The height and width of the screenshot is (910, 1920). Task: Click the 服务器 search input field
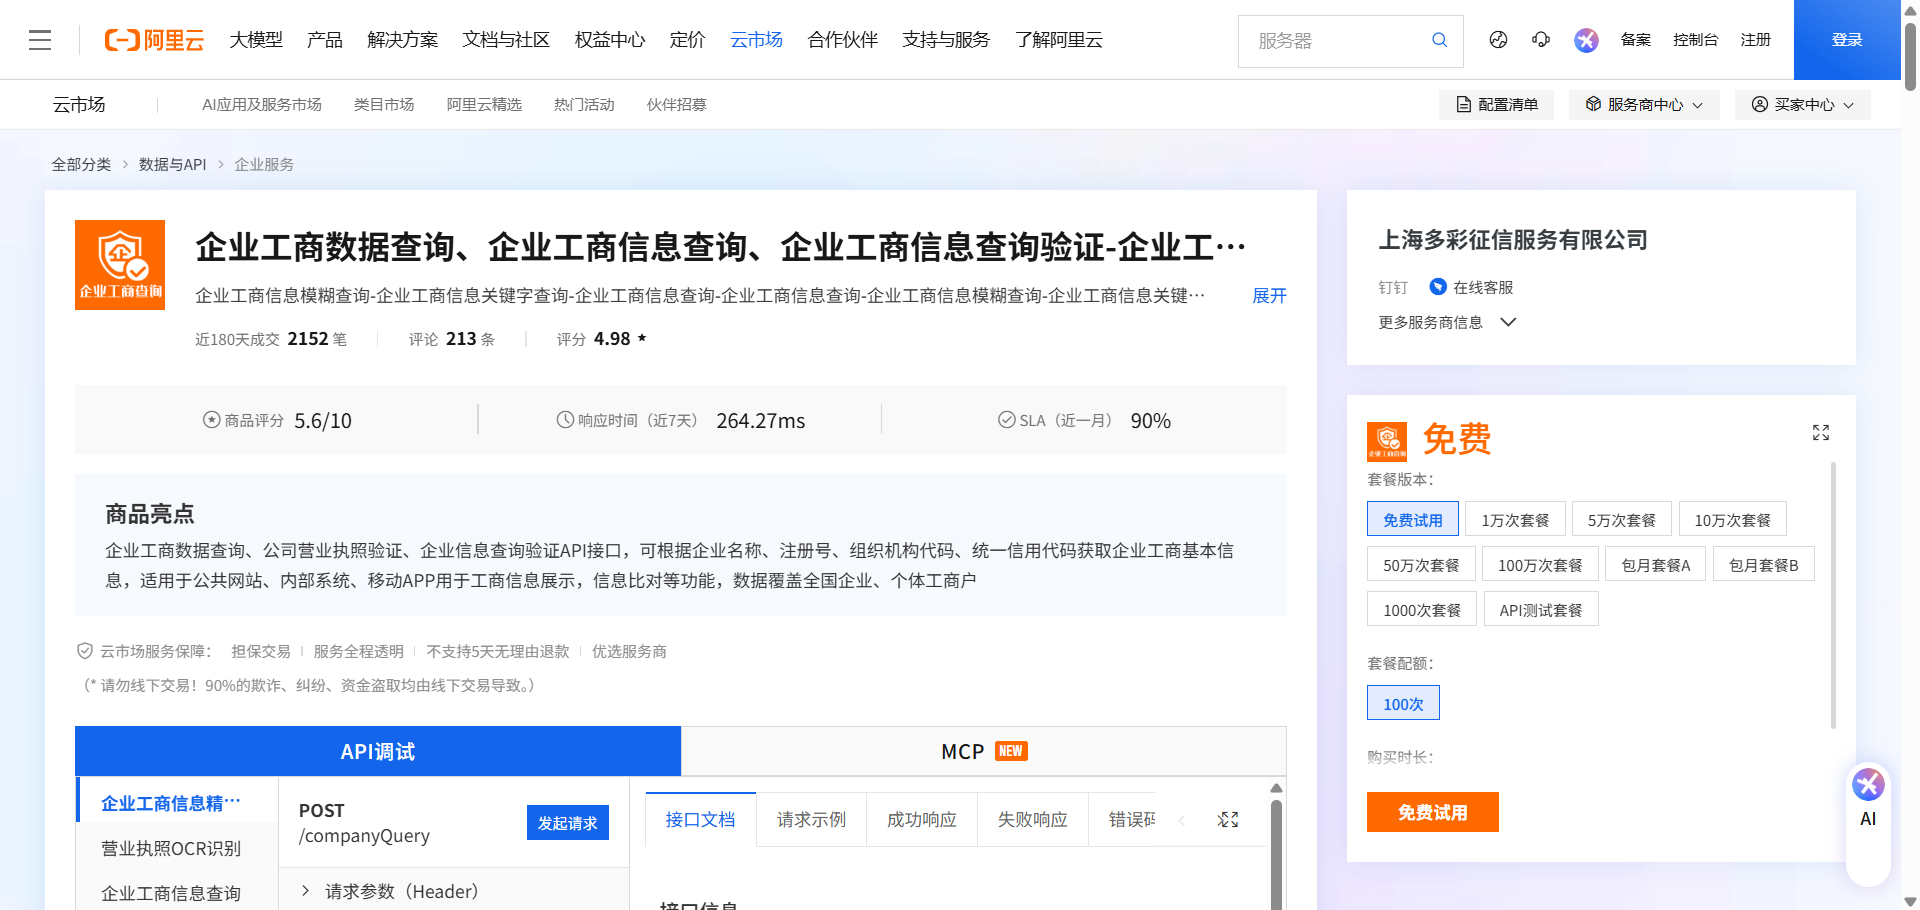(1335, 41)
